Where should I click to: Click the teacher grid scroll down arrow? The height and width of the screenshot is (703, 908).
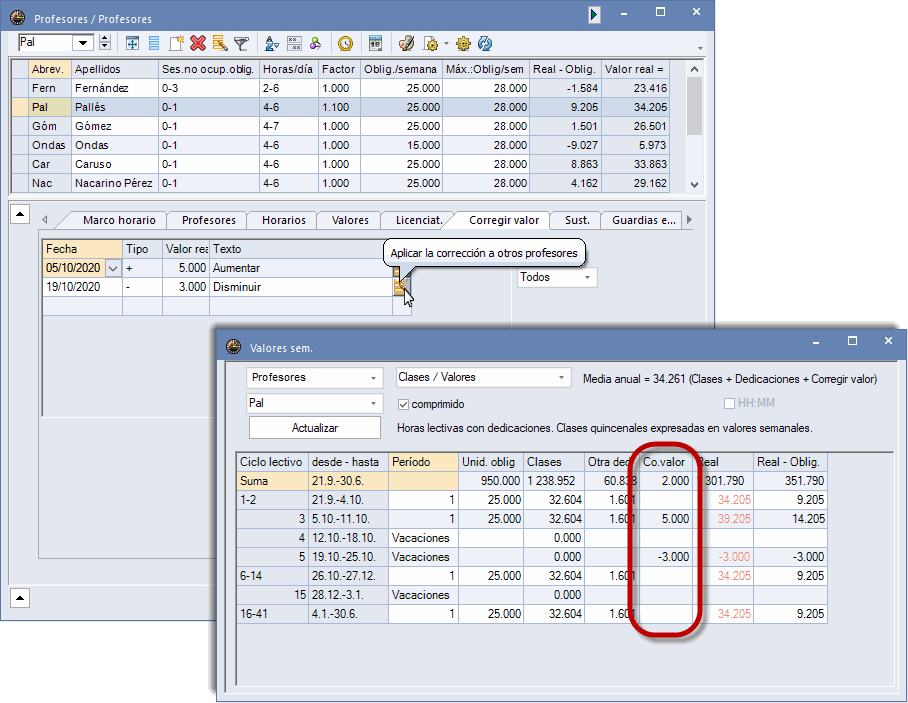pyautogui.click(x=694, y=185)
